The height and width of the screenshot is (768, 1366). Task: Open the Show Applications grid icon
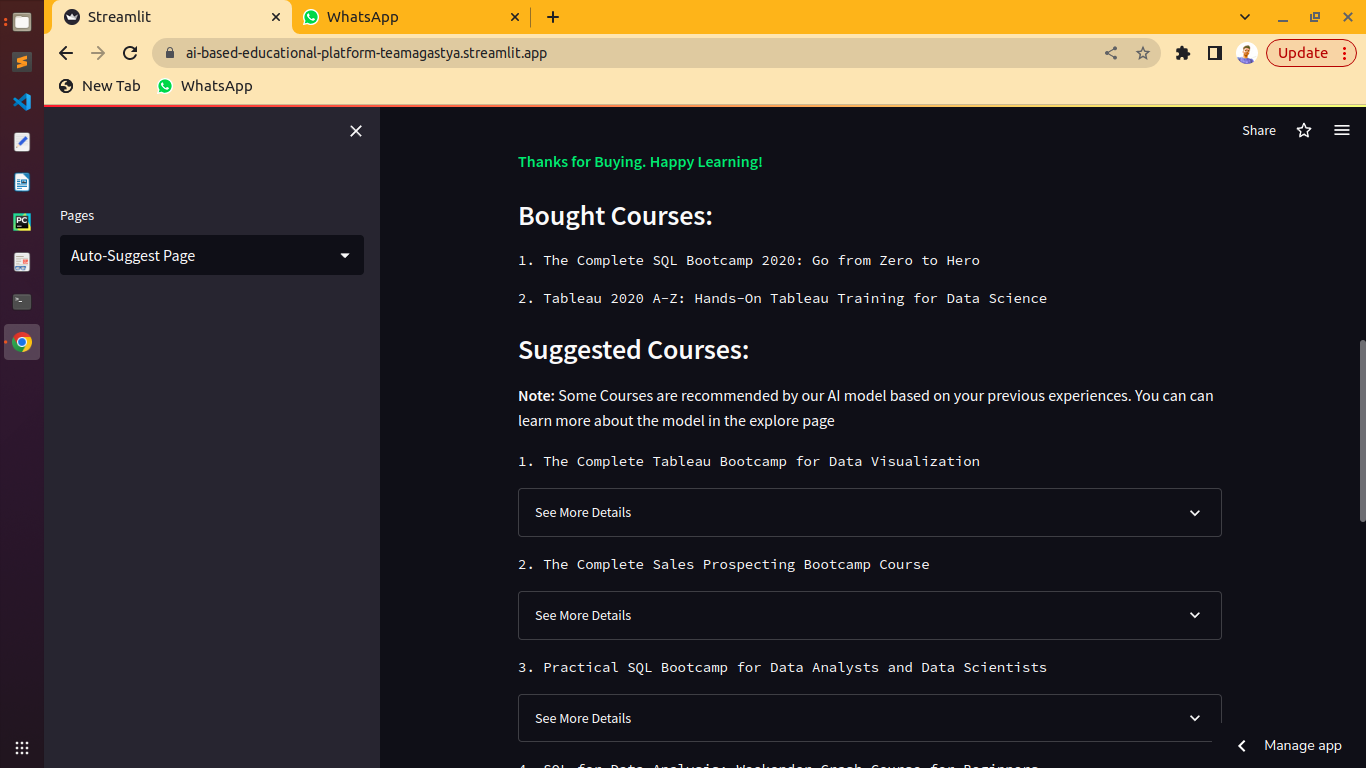21,747
